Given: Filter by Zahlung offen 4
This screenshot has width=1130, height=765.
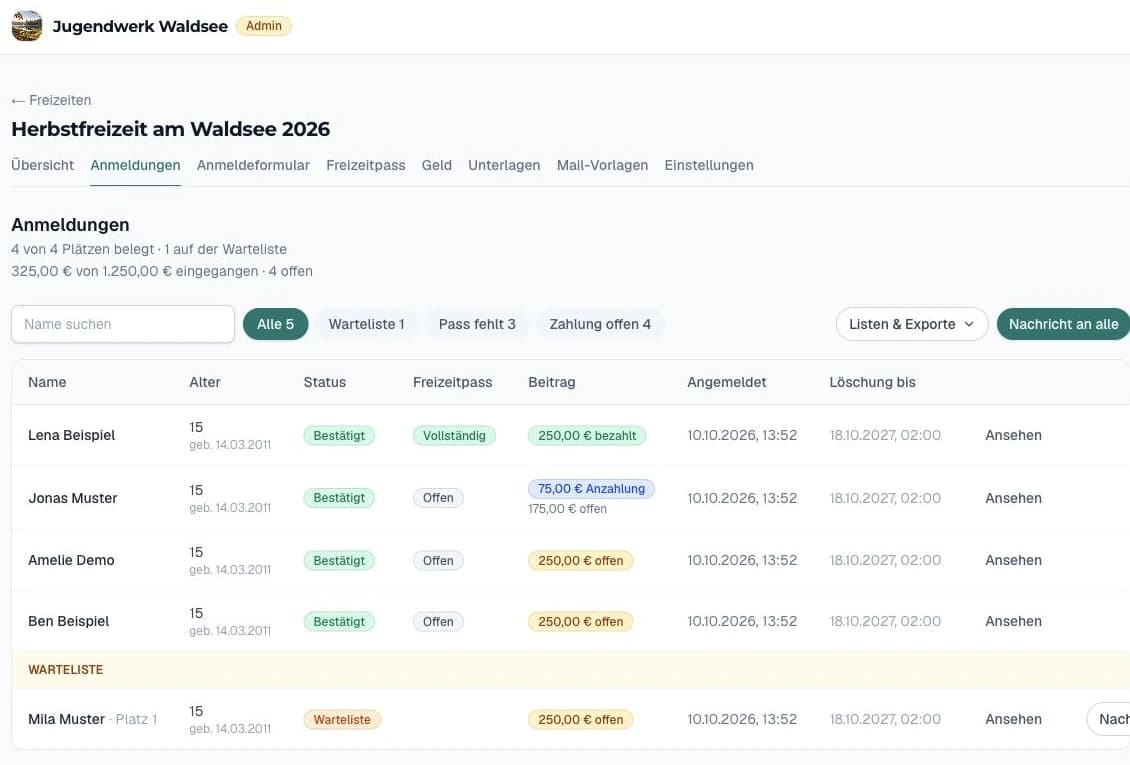Looking at the screenshot, I should 600,324.
